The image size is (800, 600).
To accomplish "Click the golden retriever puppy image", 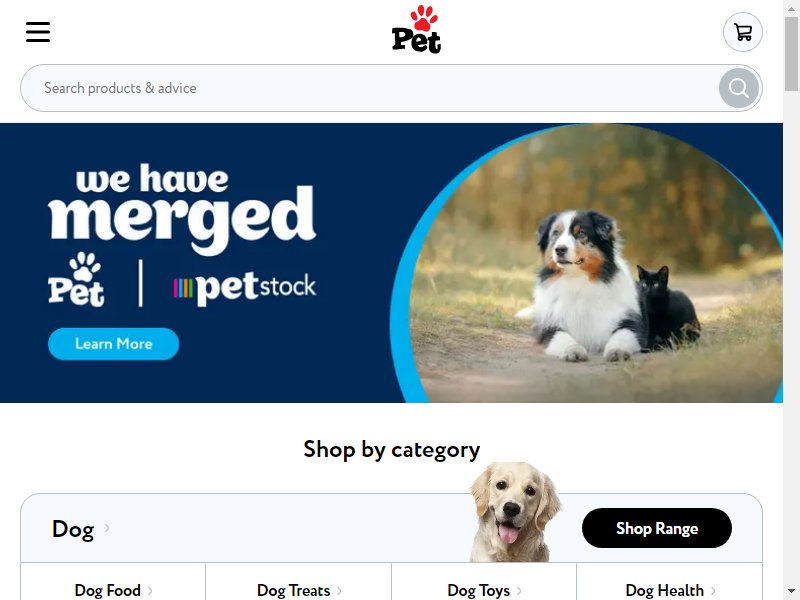I will [x=515, y=512].
